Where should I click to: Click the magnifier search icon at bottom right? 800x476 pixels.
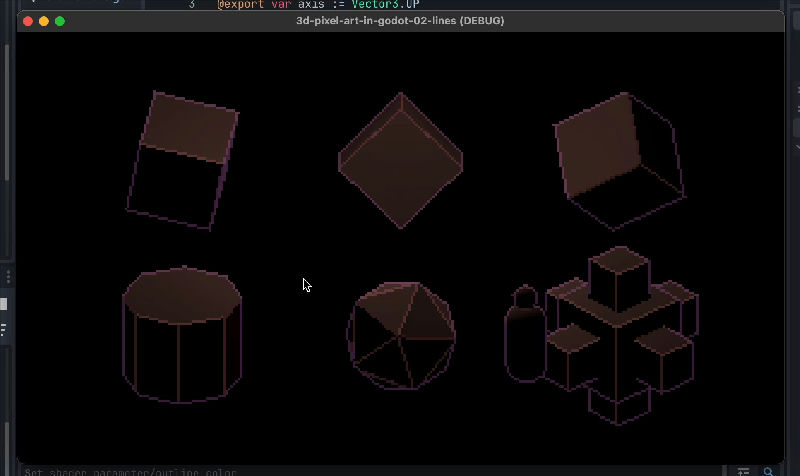[769, 471]
